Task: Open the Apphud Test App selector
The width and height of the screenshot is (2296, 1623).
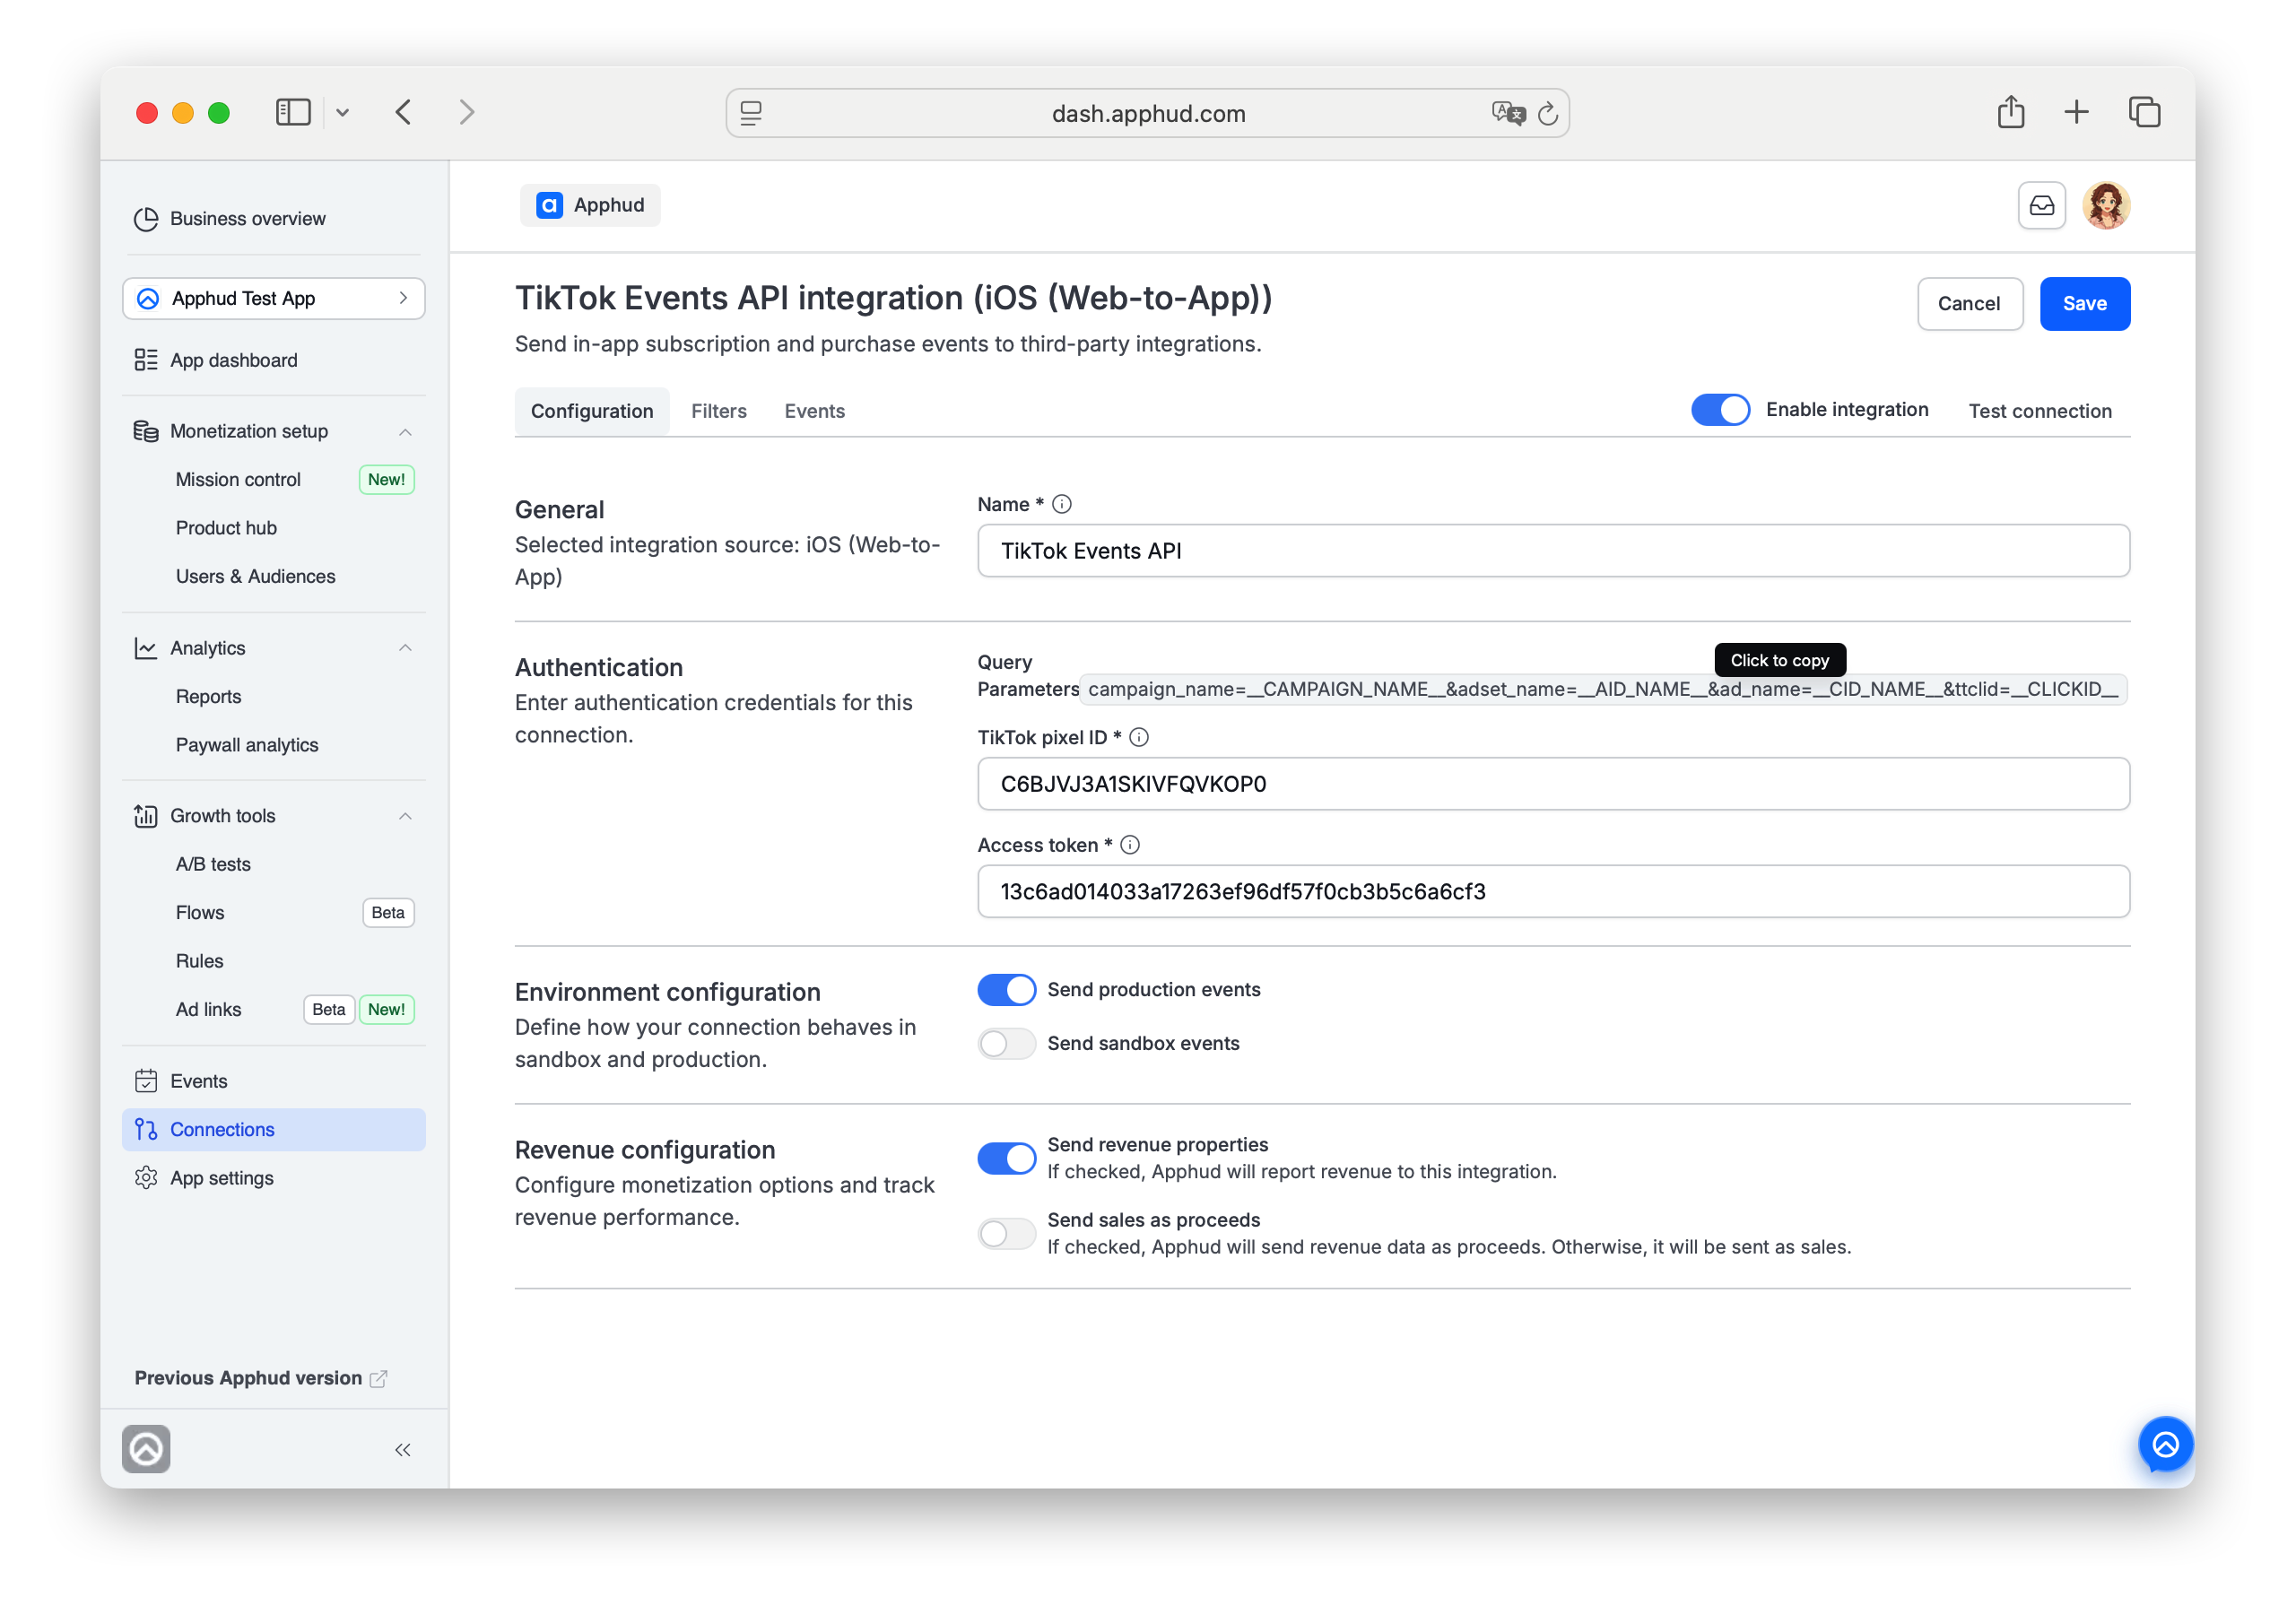Action: (x=274, y=298)
